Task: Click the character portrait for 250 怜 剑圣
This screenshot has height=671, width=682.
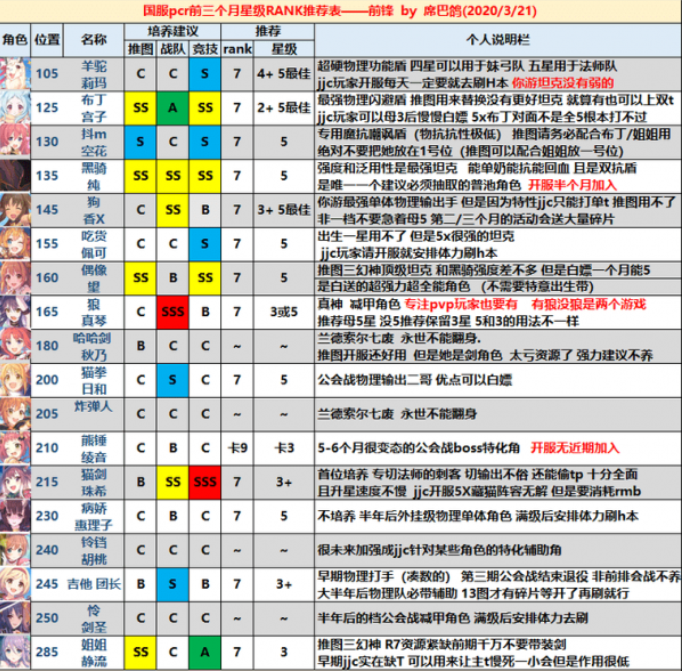Action: (x=15, y=618)
